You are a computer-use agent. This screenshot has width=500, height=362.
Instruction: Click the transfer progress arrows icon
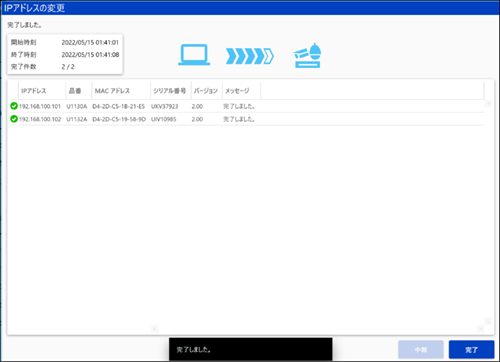pos(250,56)
